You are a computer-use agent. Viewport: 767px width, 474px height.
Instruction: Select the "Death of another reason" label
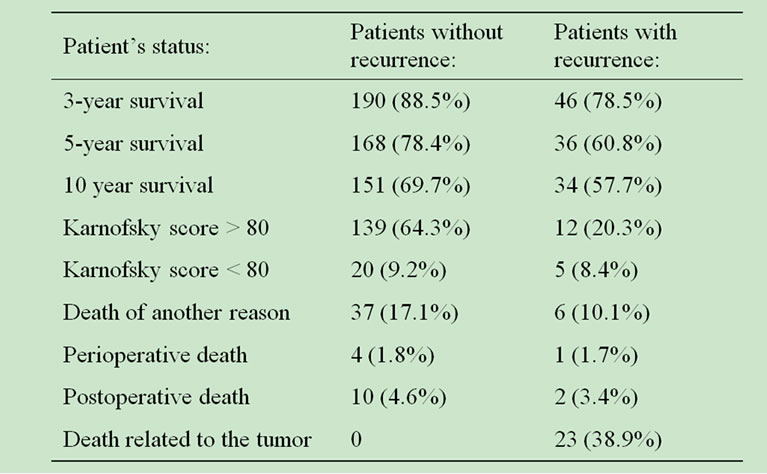176,313
